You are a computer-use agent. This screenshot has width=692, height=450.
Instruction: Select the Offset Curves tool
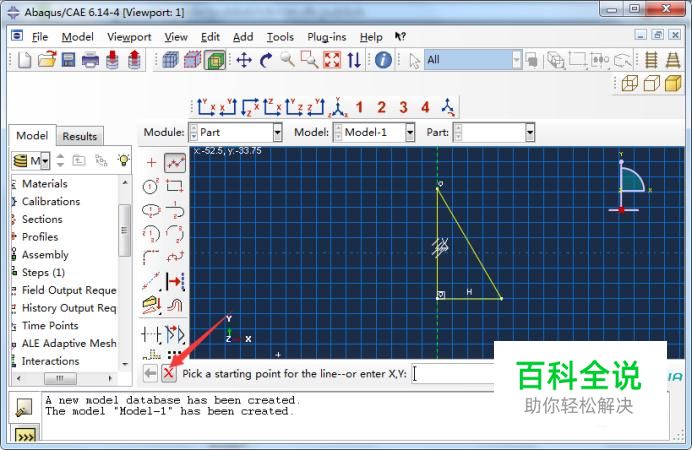[175, 305]
